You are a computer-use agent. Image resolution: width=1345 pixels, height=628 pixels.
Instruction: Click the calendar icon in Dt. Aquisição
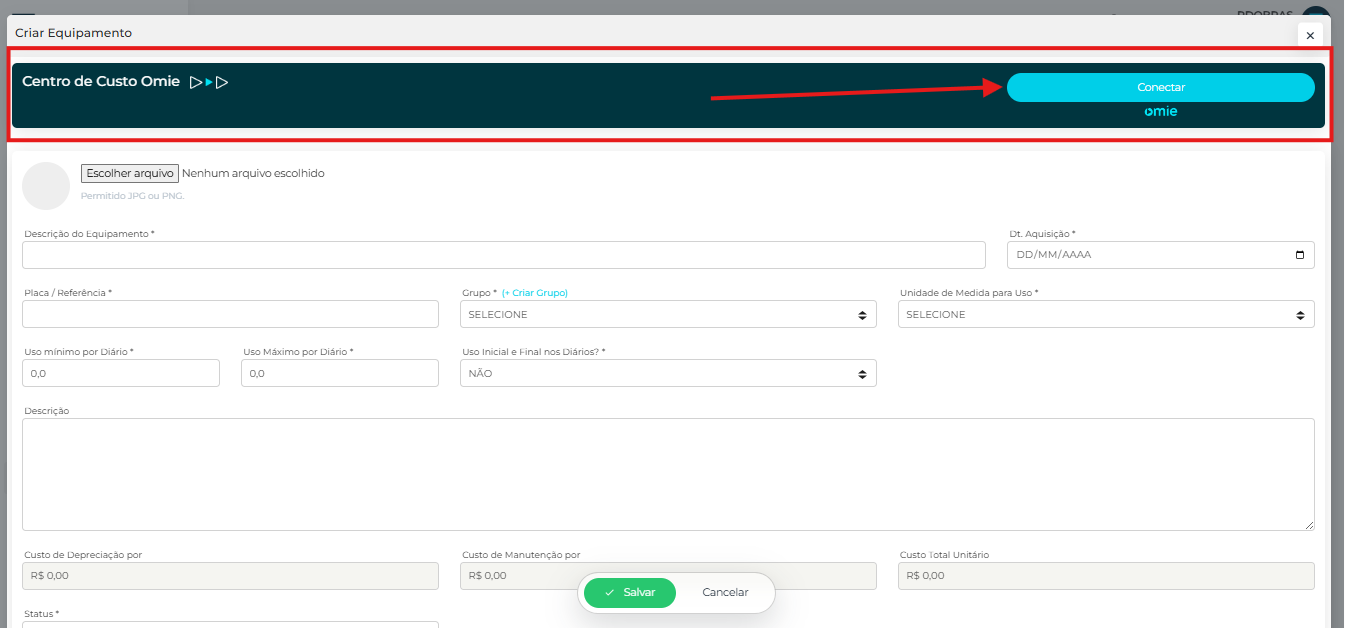tap(1299, 255)
